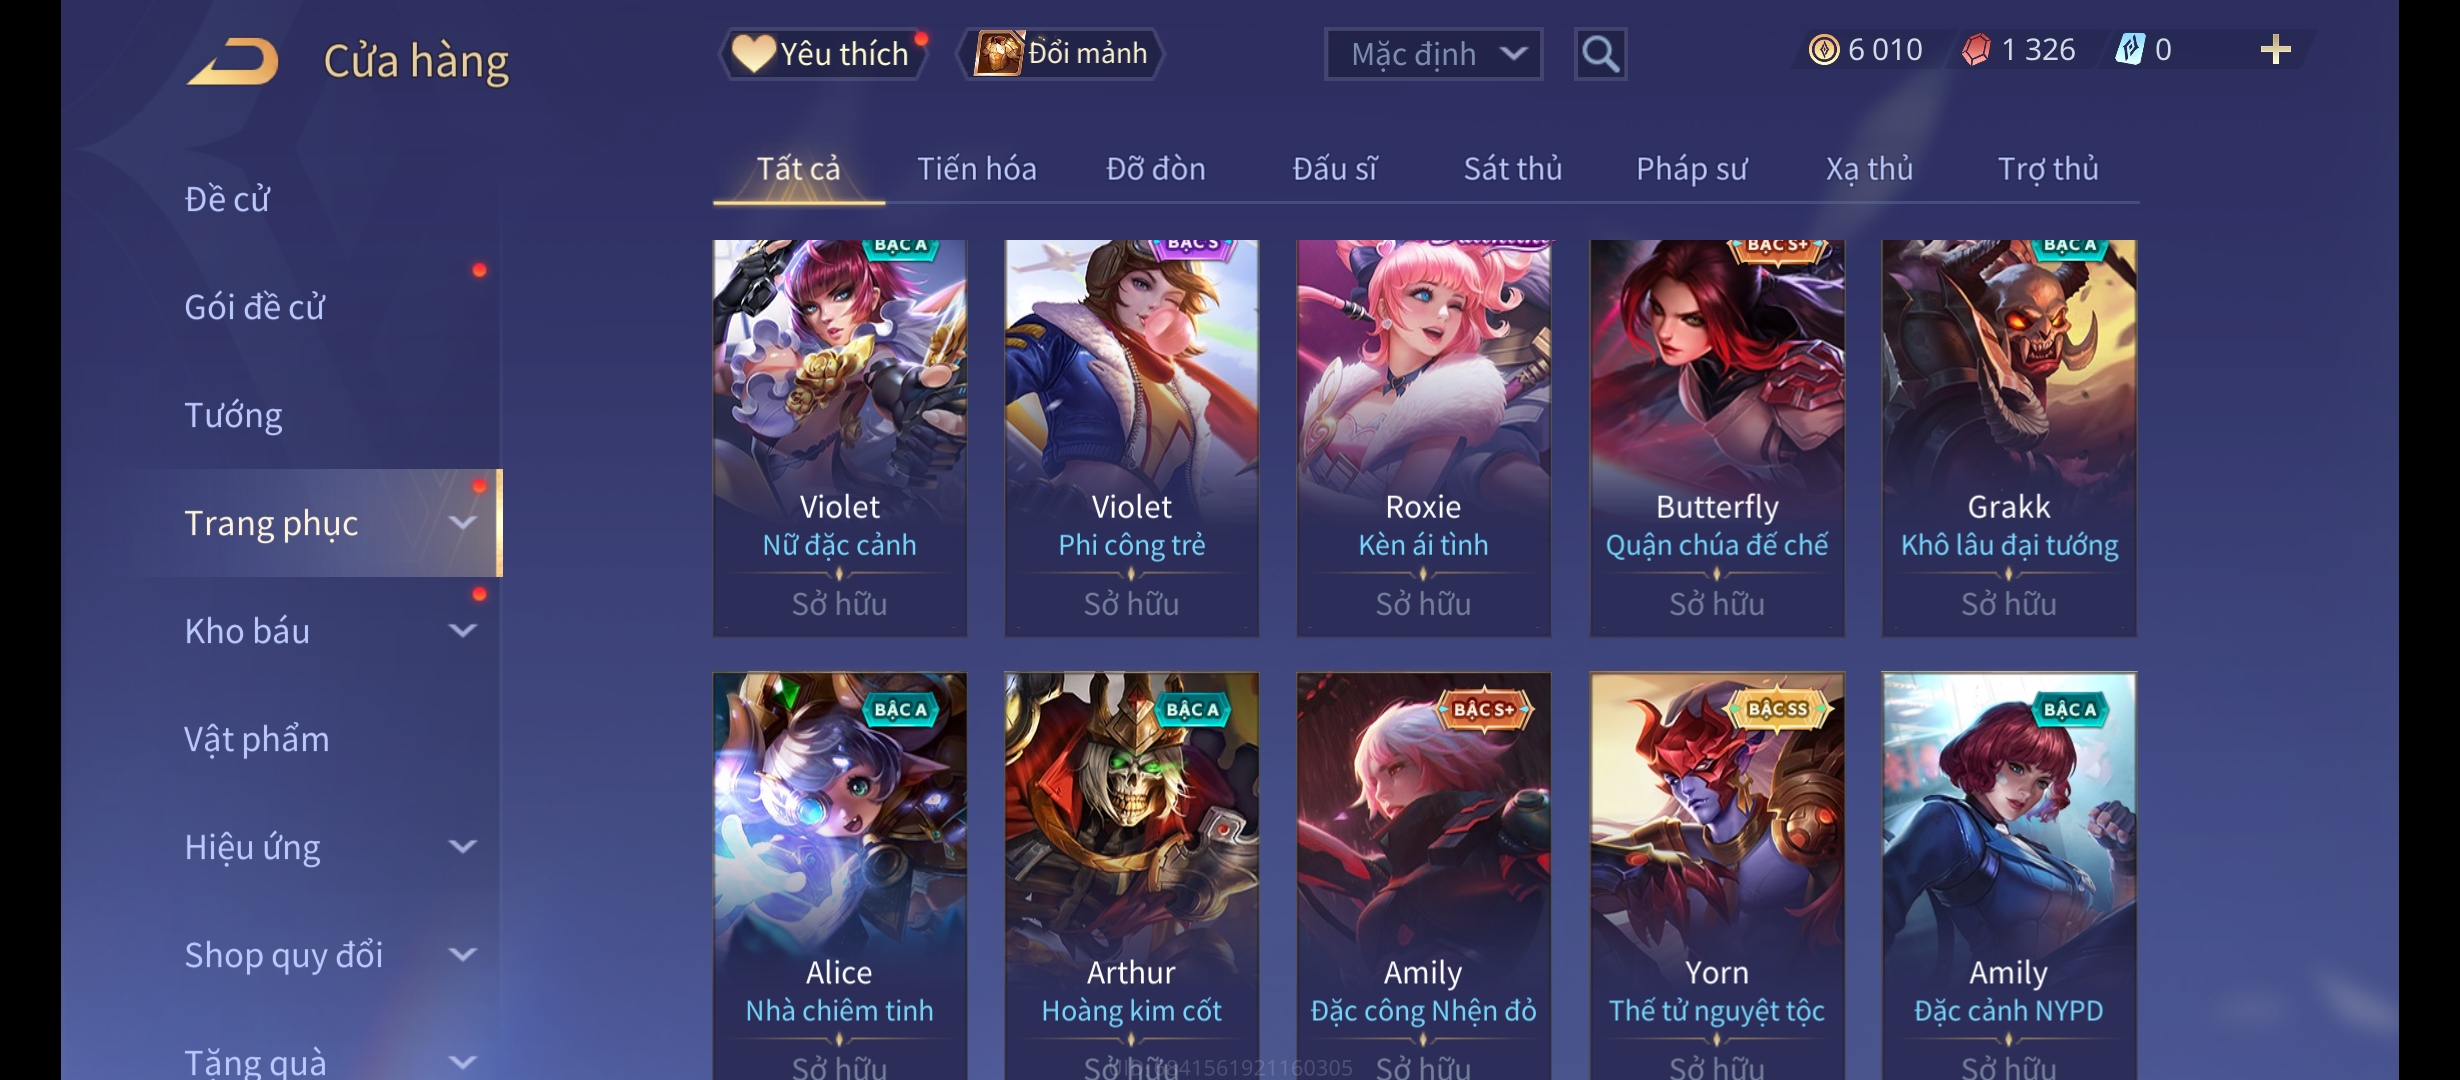Expand the Kho báu chevron
Screen dimensions: 2460x1080
[462, 631]
